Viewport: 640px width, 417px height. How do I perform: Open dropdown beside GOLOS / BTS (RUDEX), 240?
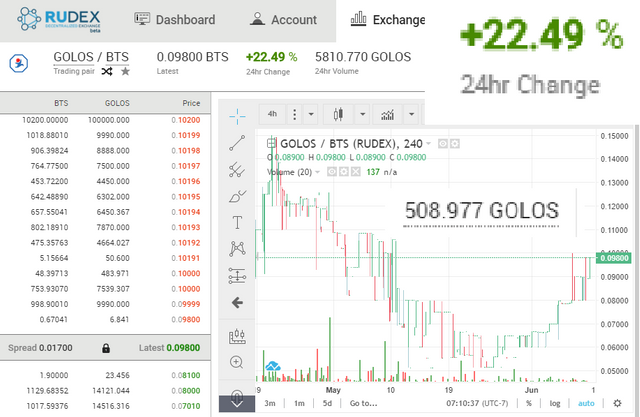coord(429,144)
